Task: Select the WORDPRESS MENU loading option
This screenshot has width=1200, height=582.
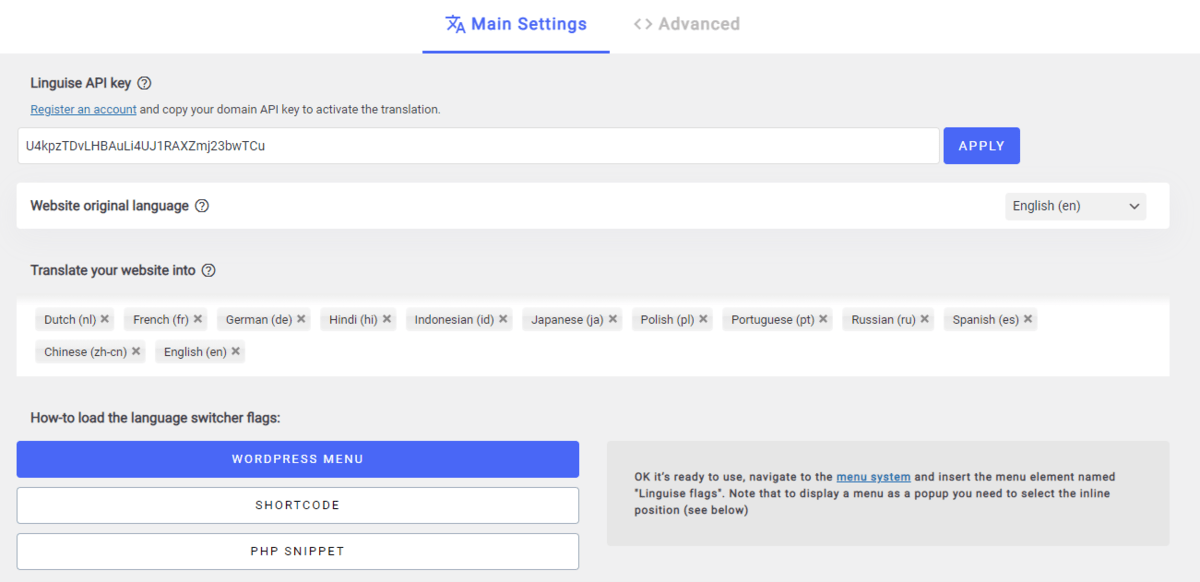Action: pyautogui.click(x=298, y=459)
